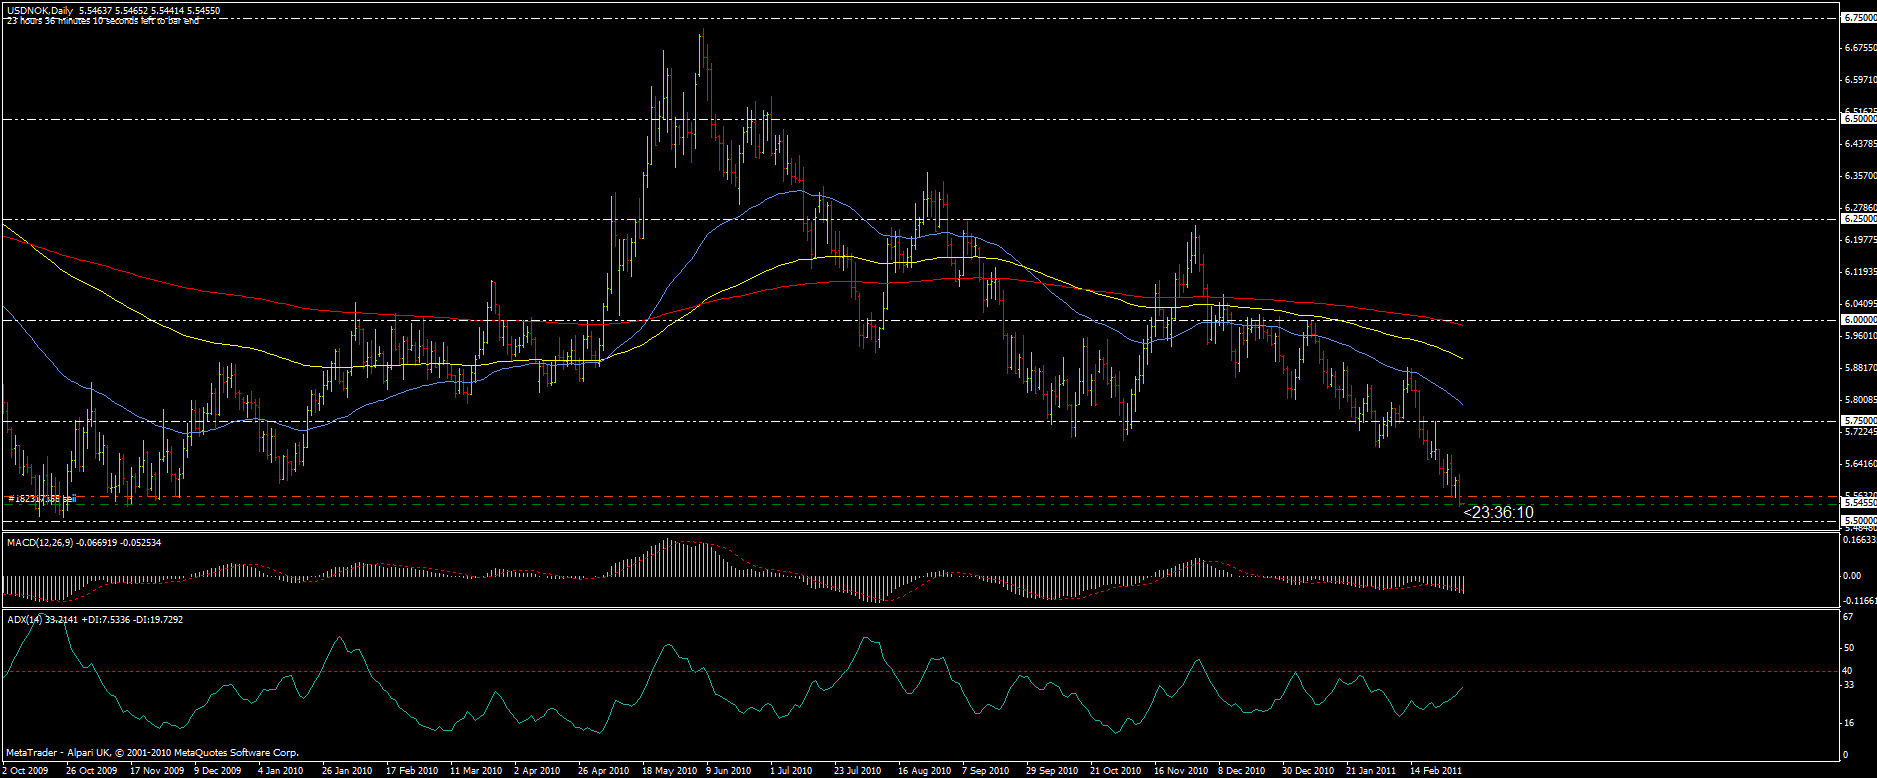This screenshot has width=1877, height=778.
Task: Click the 18 May 2010 date label
Action: click(669, 771)
